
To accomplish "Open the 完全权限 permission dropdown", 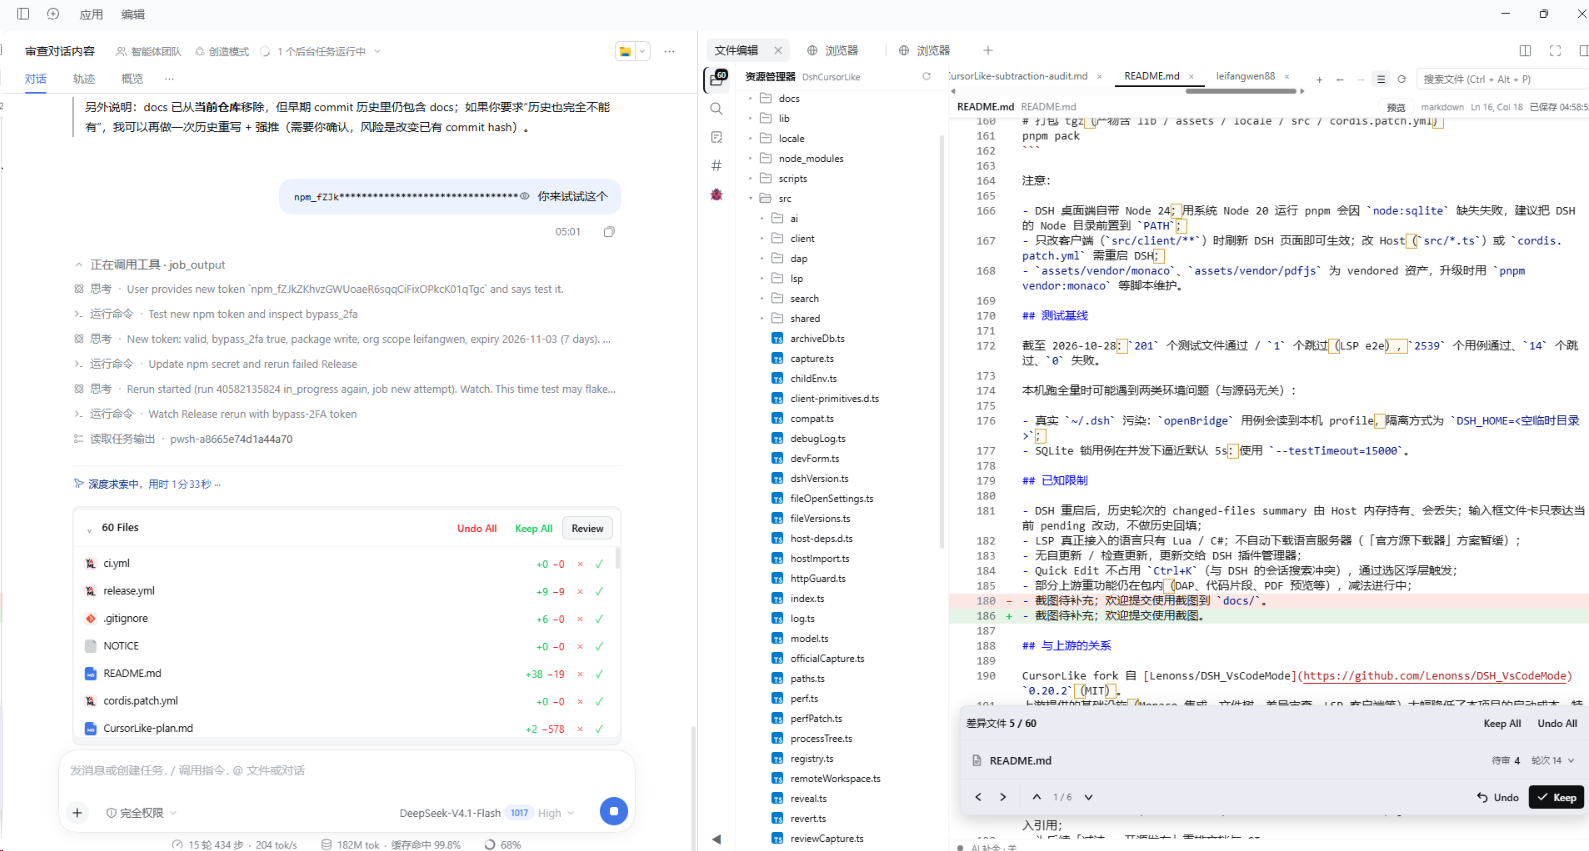I will click(x=141, y=813).
